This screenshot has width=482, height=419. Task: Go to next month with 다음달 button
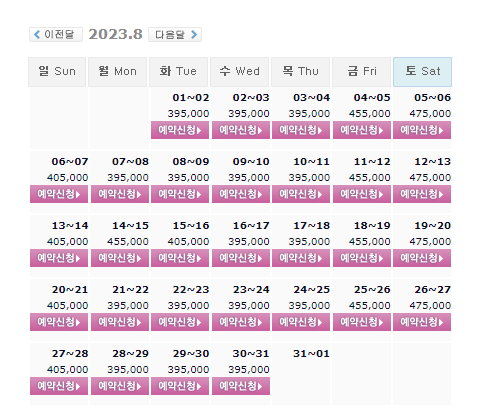click(175, 34)
